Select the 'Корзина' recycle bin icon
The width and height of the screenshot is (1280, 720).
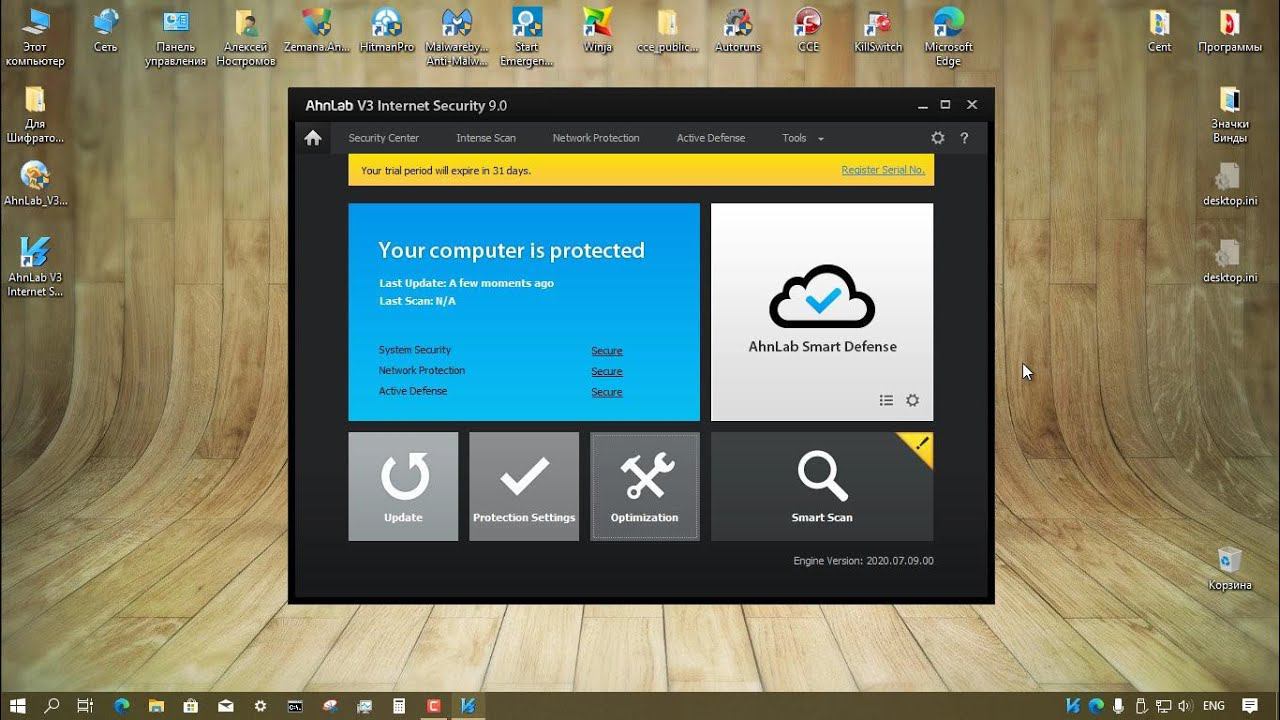click(x=1230, y=568)
